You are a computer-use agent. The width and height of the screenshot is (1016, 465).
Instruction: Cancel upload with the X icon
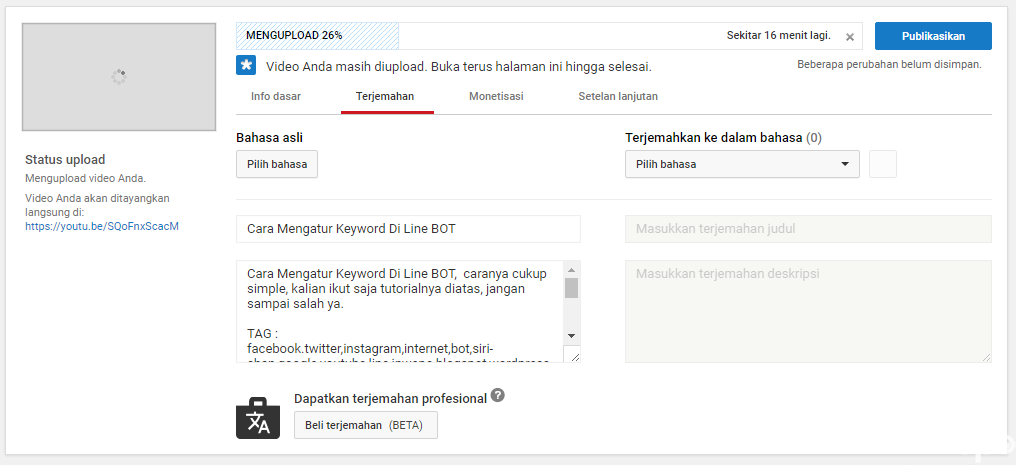coord(849,37)
